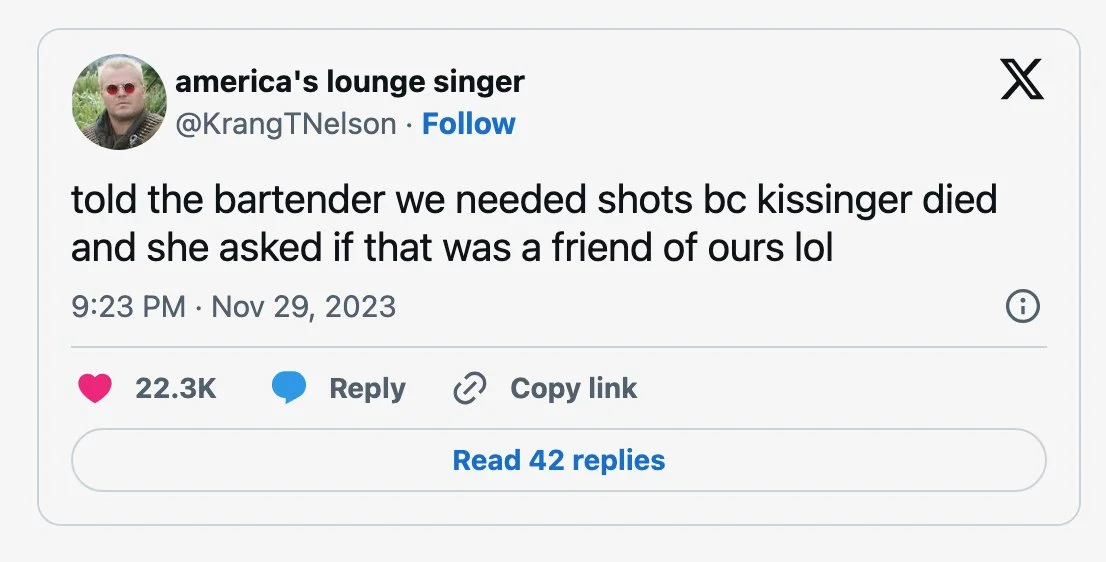1106x562 pixels.
Task: Open the author's profile picture
Action: pyautogui.click(x=119, y=102)
